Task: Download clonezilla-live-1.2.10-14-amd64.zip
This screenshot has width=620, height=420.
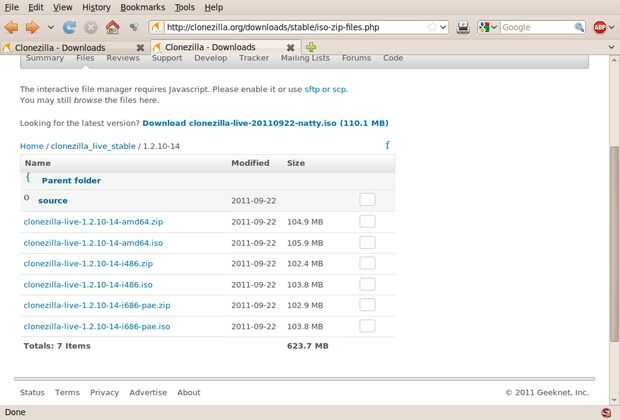Action: [x=93, y=222]
